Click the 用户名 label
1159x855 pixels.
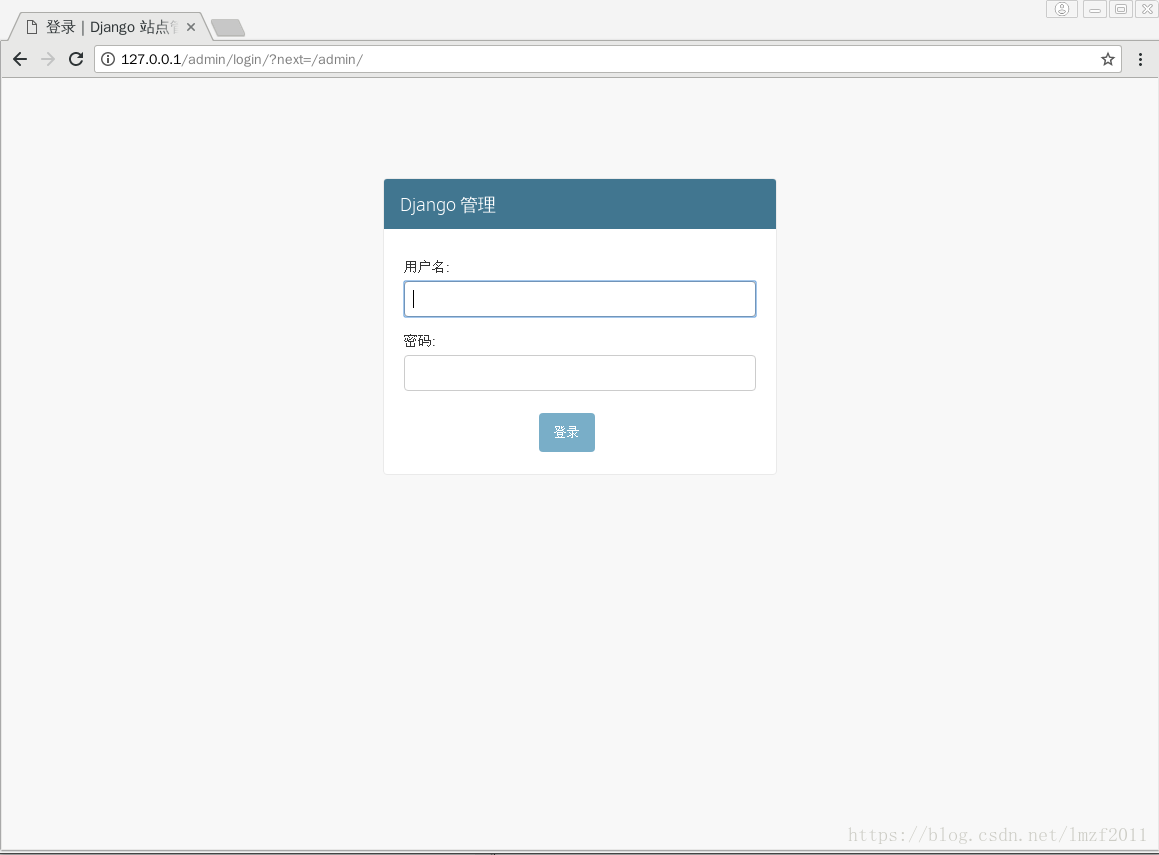(426, 267)
